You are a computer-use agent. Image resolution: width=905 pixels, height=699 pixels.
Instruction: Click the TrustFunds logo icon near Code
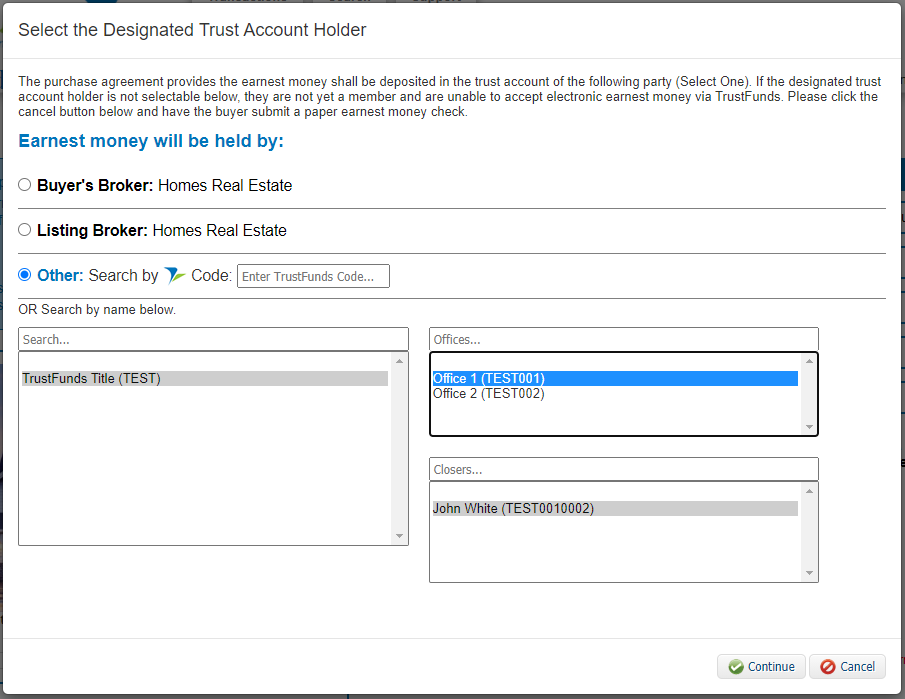click(174, 276)
